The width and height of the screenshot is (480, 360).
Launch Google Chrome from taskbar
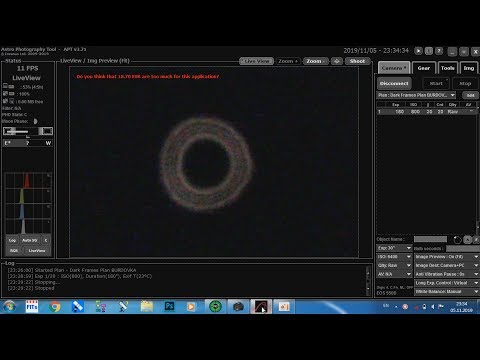[55, 306]
